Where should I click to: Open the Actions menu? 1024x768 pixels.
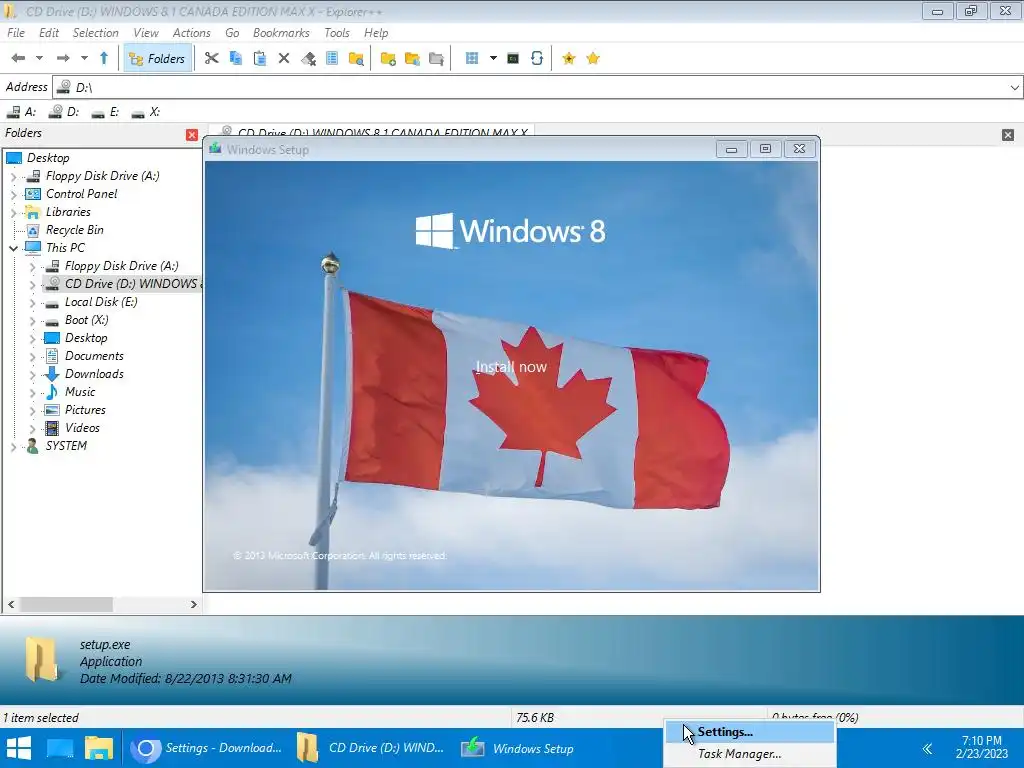click(191, 33)
